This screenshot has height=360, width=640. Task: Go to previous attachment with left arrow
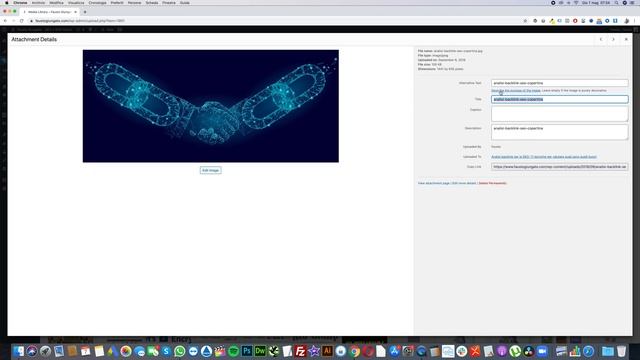click(601, 40)
